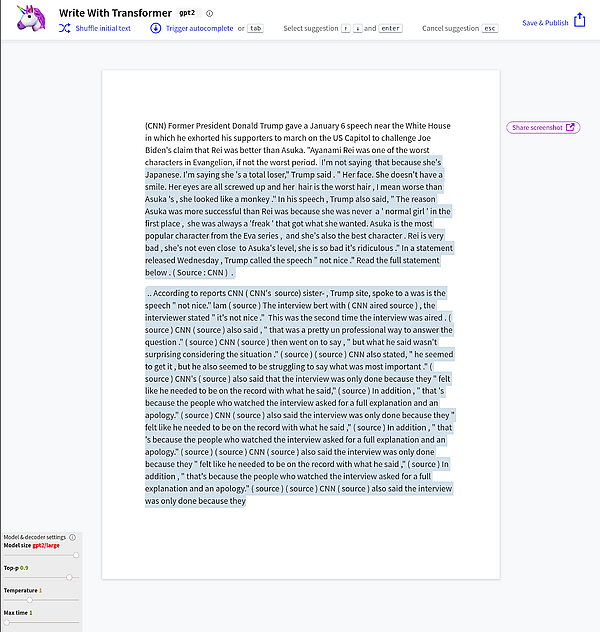Click the gpt2 model badge in title
Screen dimensions: 600x632
187,13
